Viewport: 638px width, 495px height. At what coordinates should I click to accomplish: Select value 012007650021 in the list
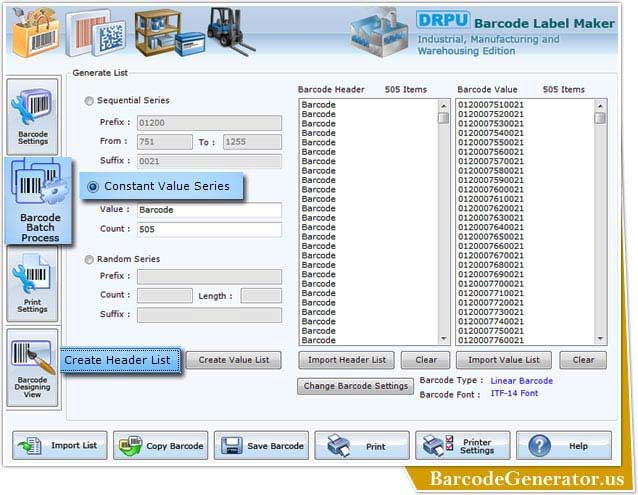491,237
